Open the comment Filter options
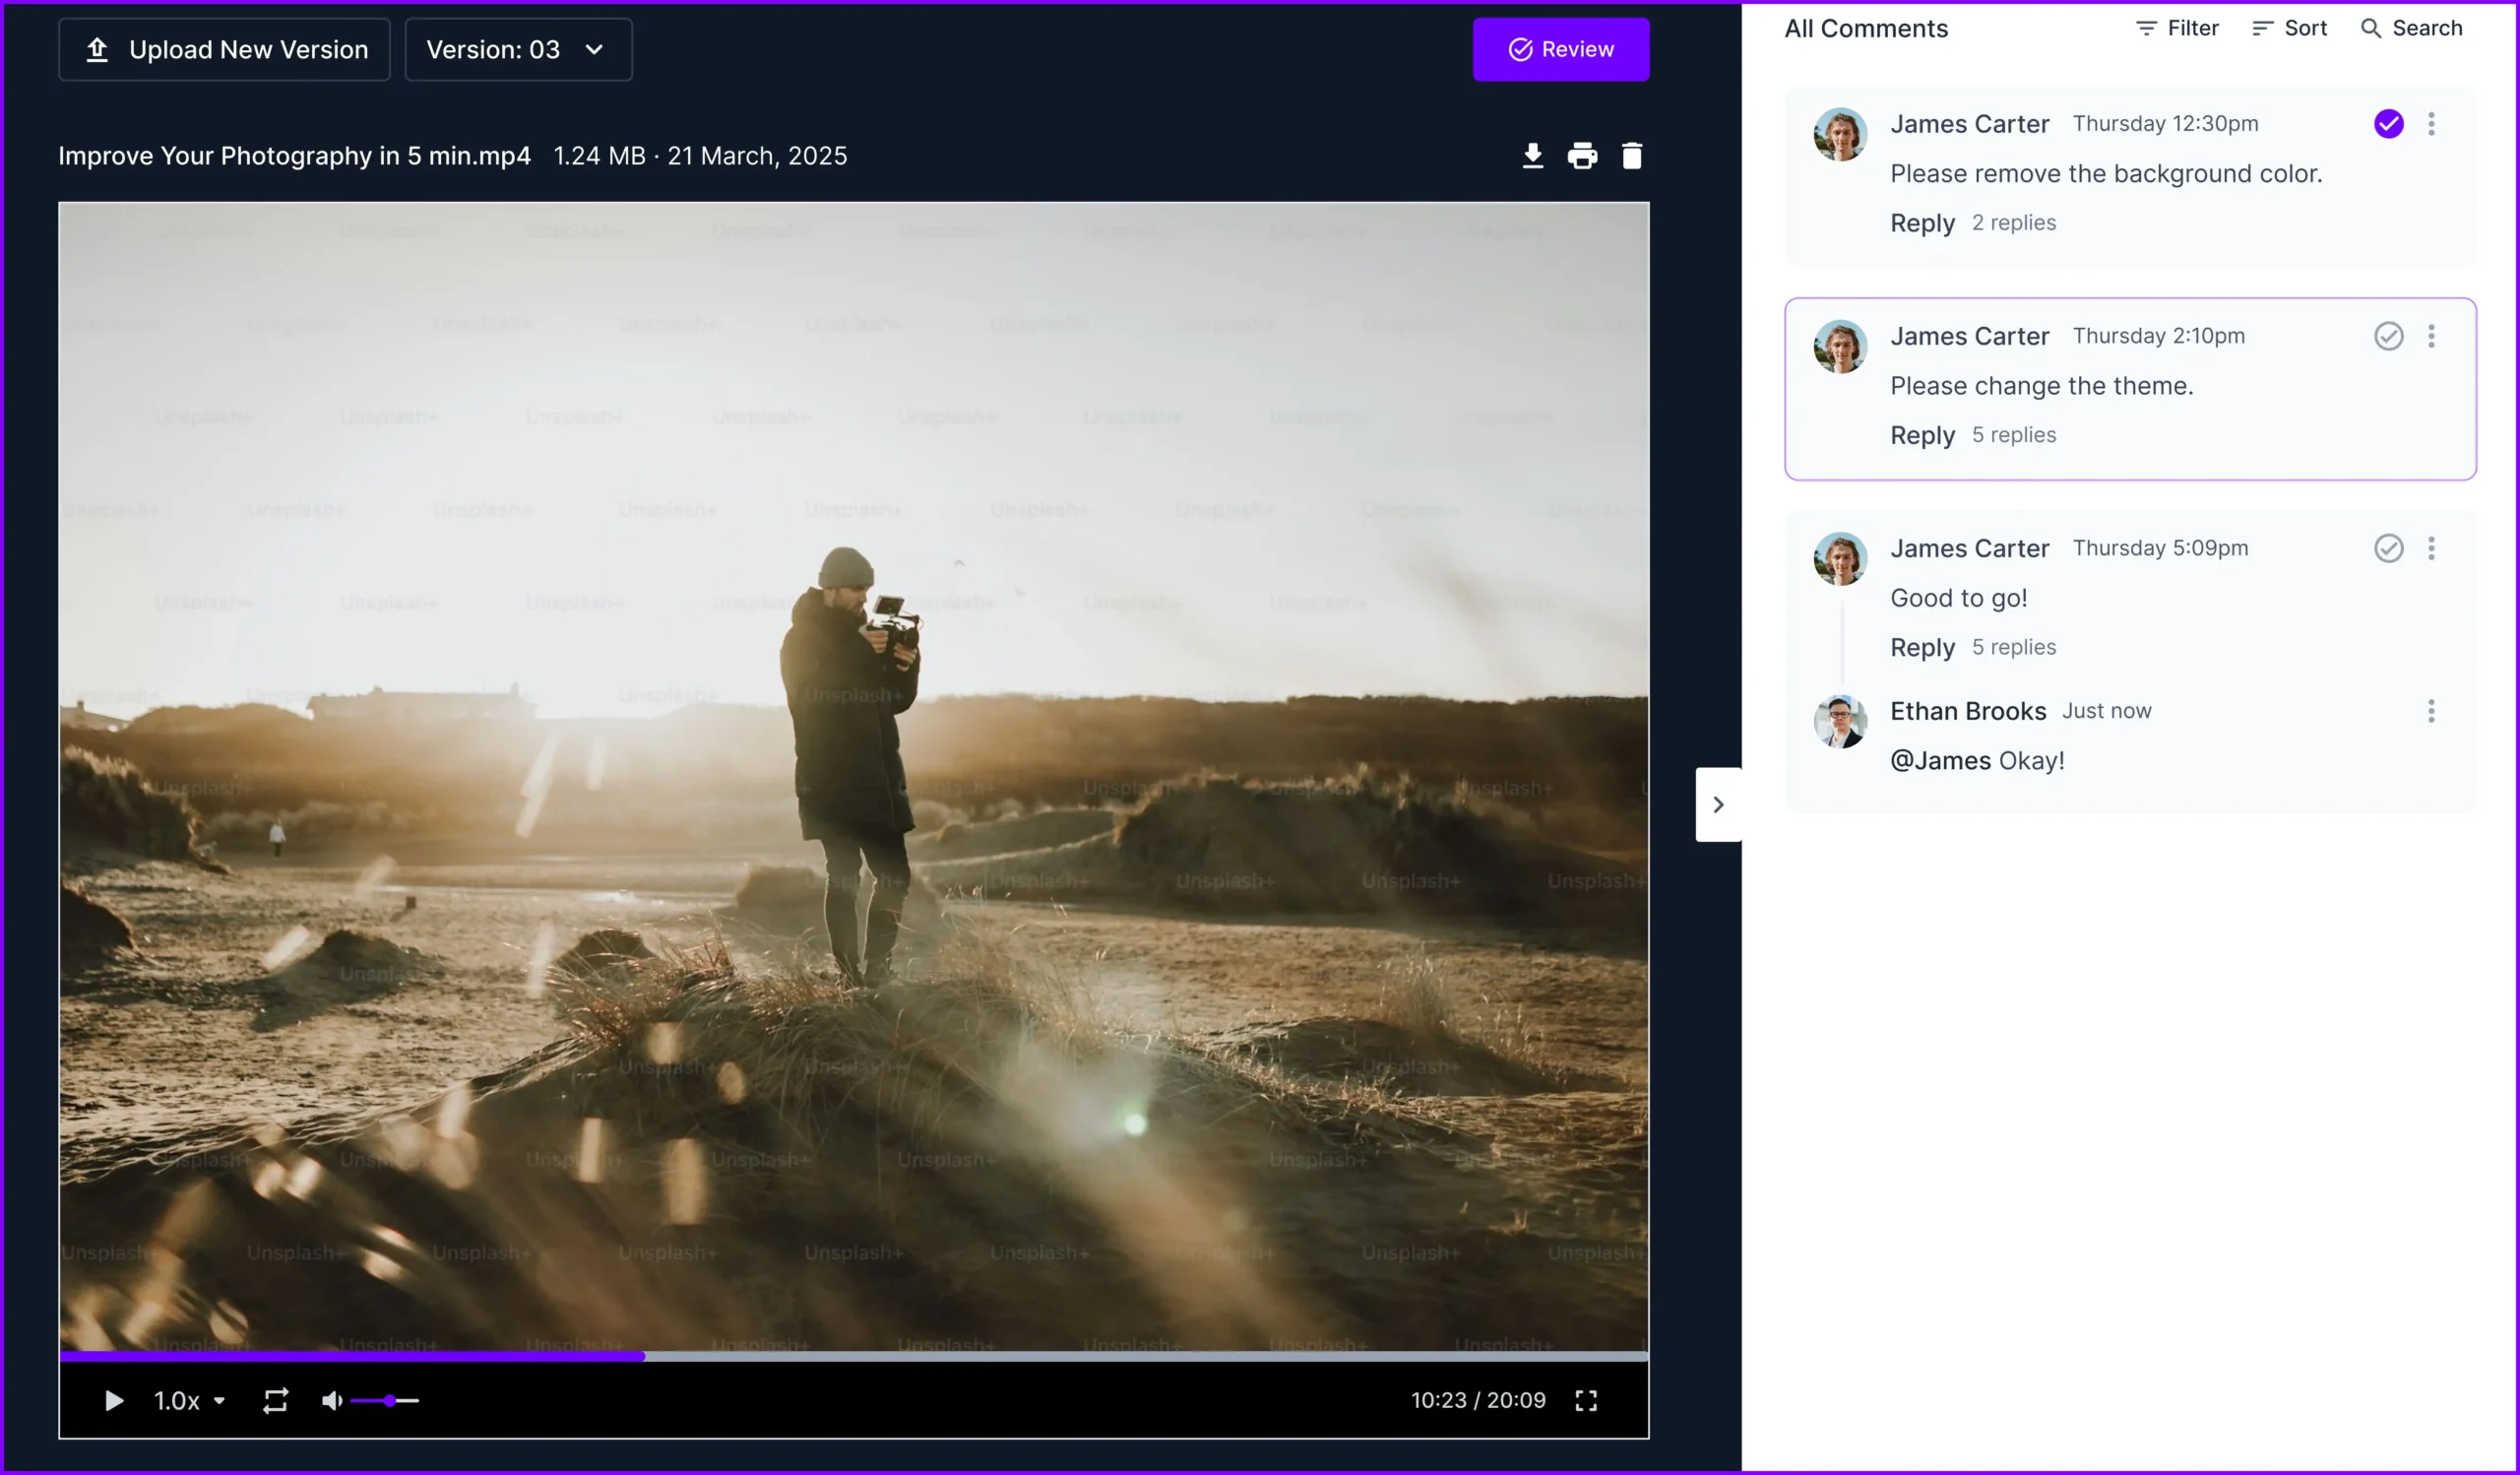Image resolution: width=2520 pixels, height=1475 pixels. pos(2177,27)
